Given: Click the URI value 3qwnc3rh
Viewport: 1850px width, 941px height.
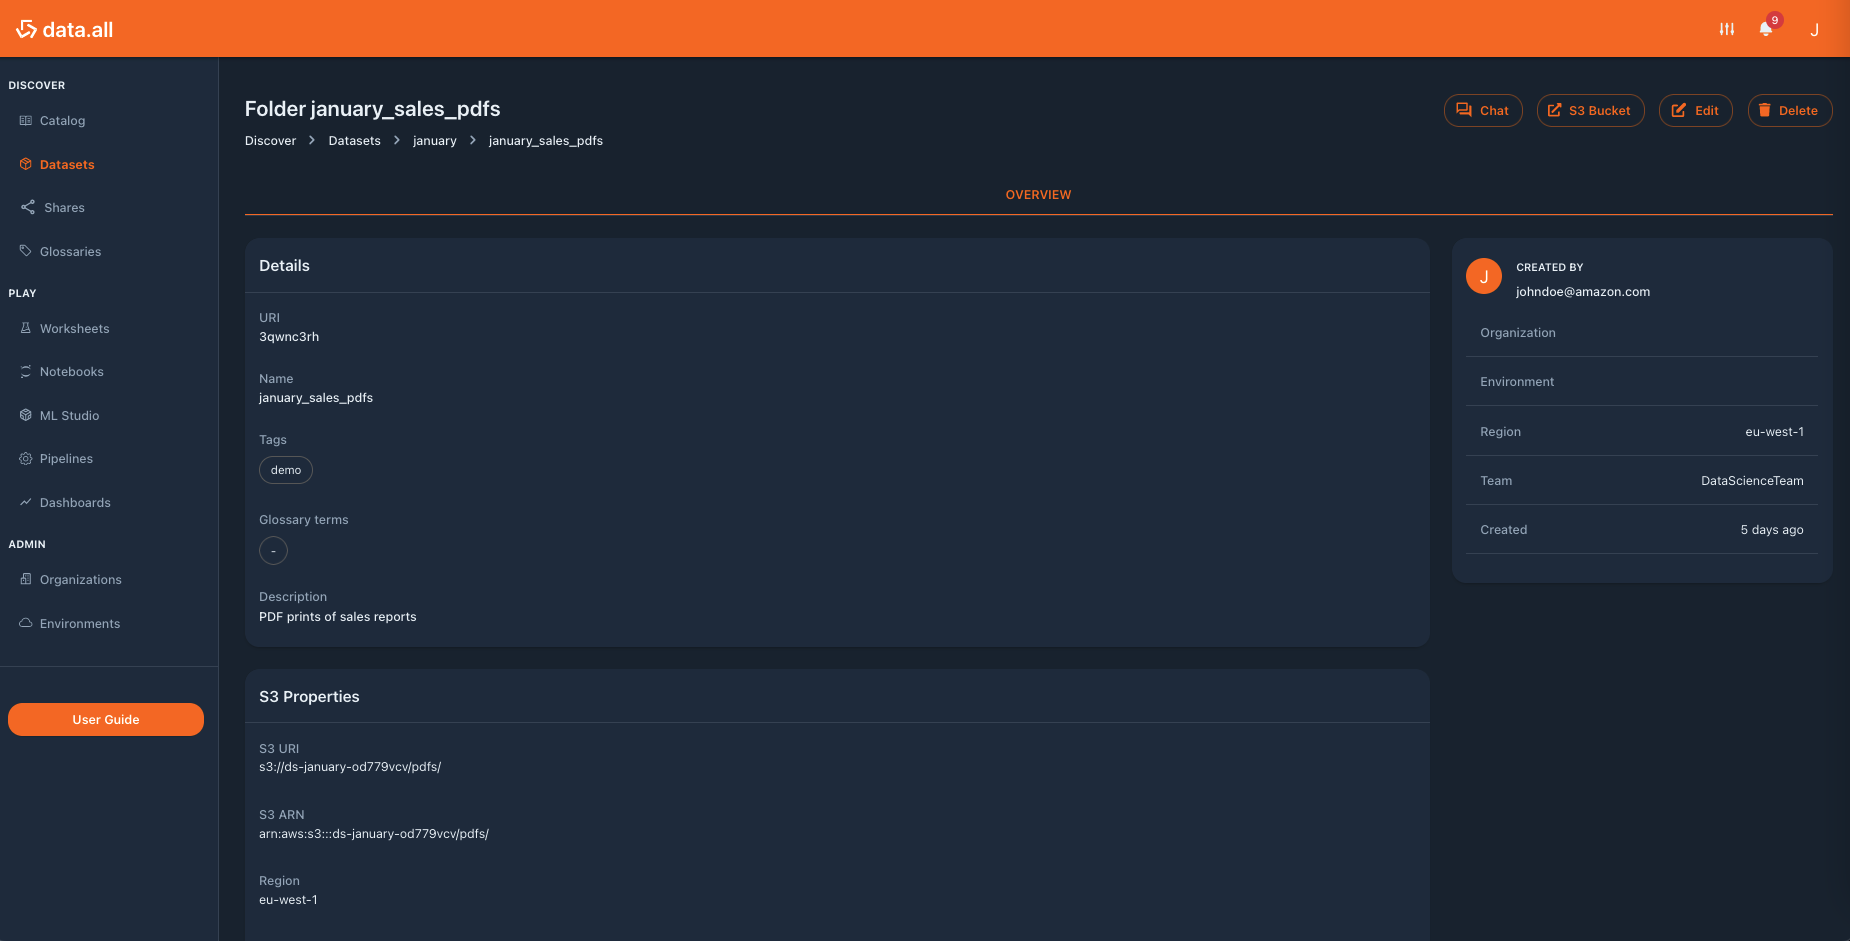Looking at the screenshot, I should point(289,337).
